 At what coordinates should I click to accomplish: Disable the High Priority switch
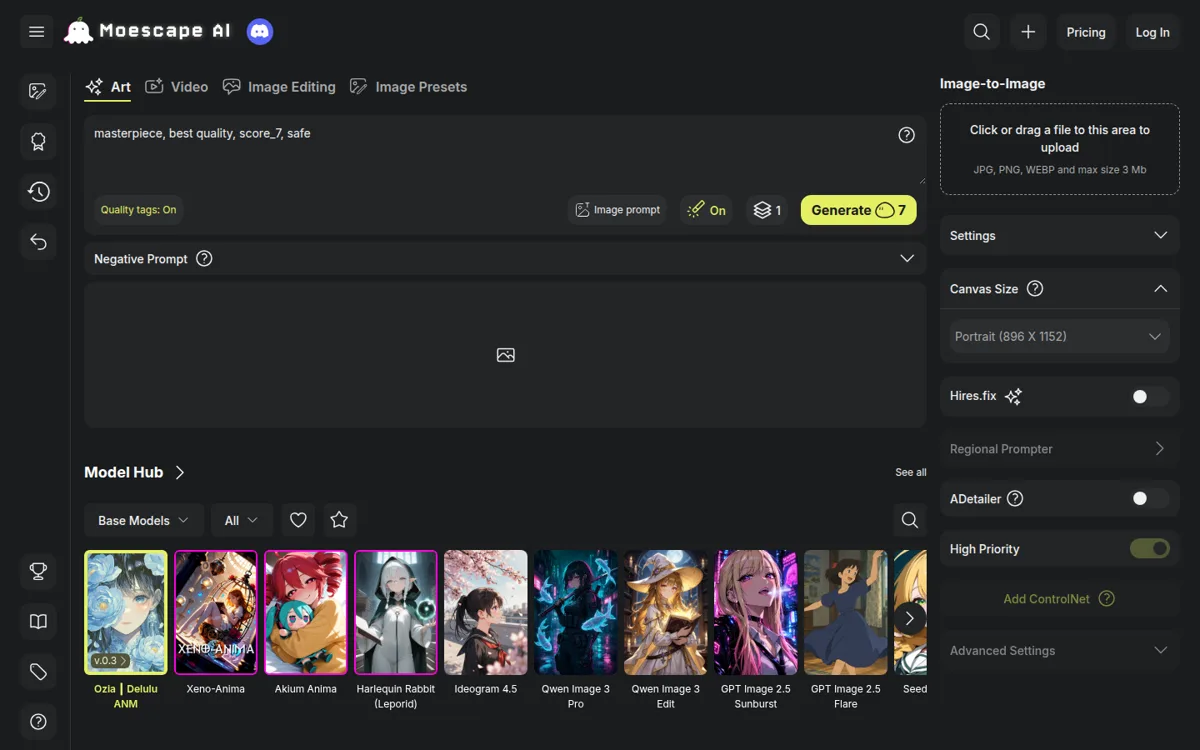pyautogui.click(x=1149, y=548)
